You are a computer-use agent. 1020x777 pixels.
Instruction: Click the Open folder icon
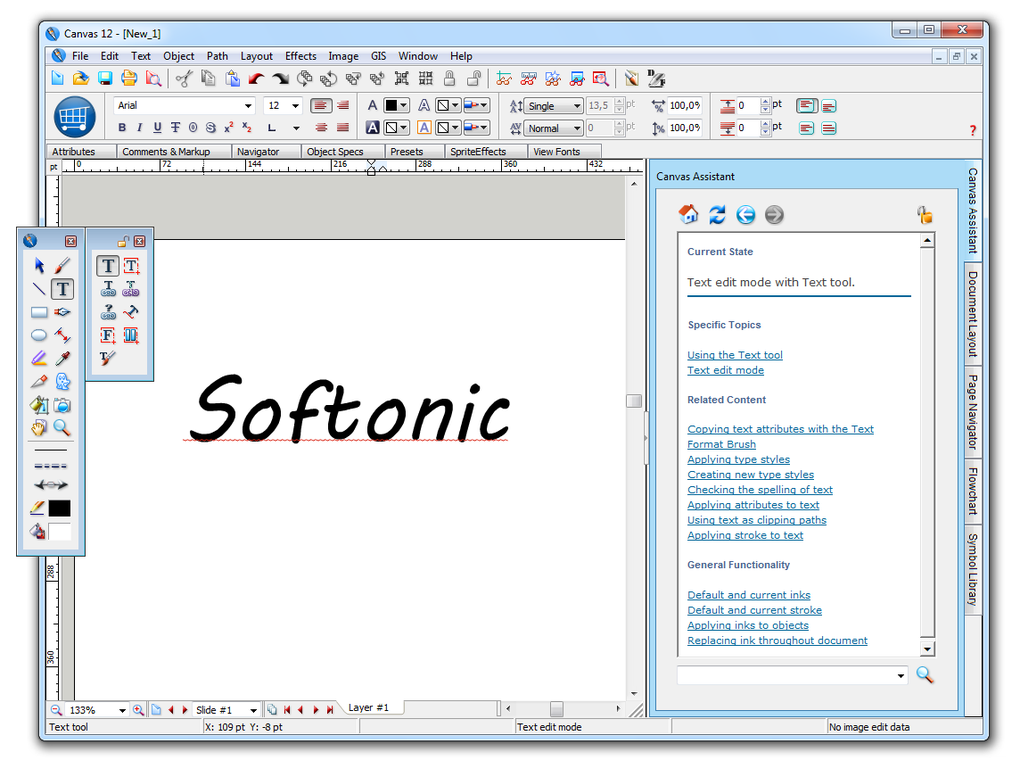81,79
